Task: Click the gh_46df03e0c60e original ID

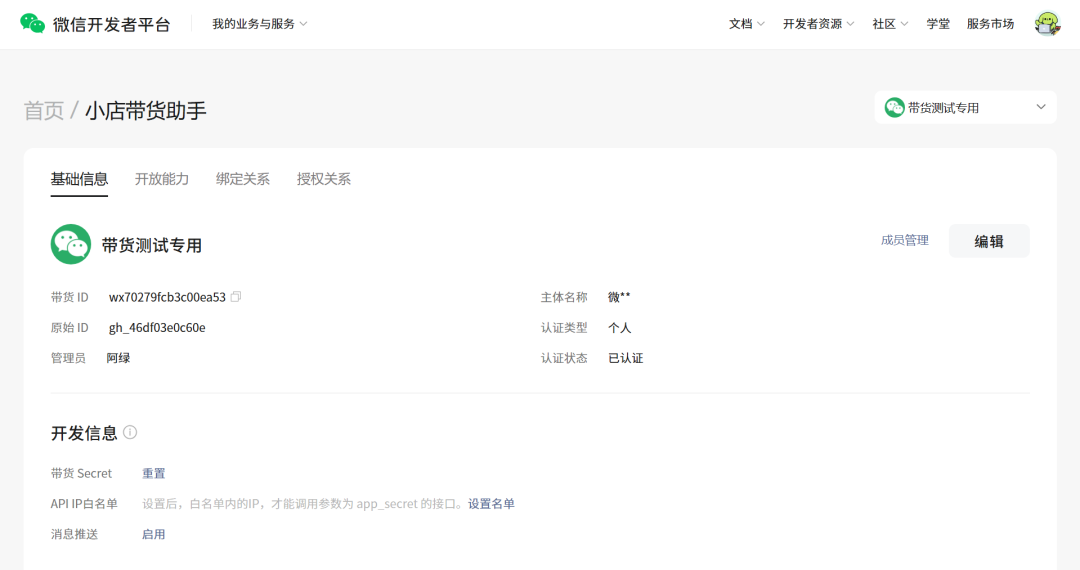Action: (157, 328)
